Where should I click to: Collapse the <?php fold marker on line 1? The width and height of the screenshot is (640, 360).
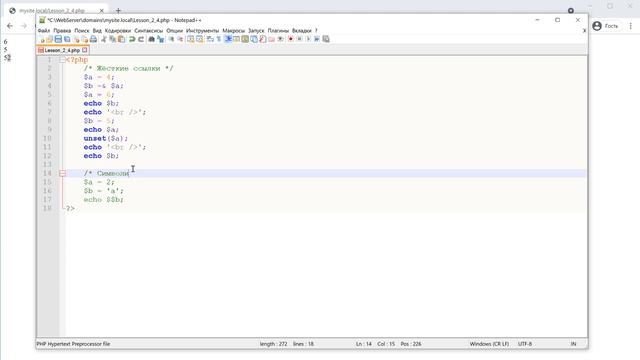pyautogui.click(x=62, y=60)
